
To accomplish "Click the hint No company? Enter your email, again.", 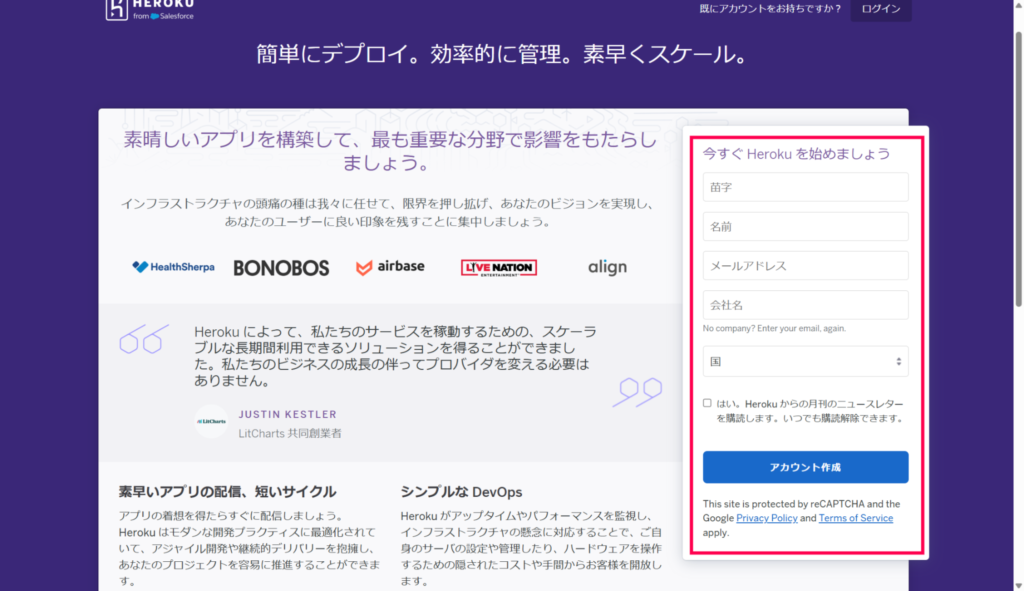I will (774, 328).
